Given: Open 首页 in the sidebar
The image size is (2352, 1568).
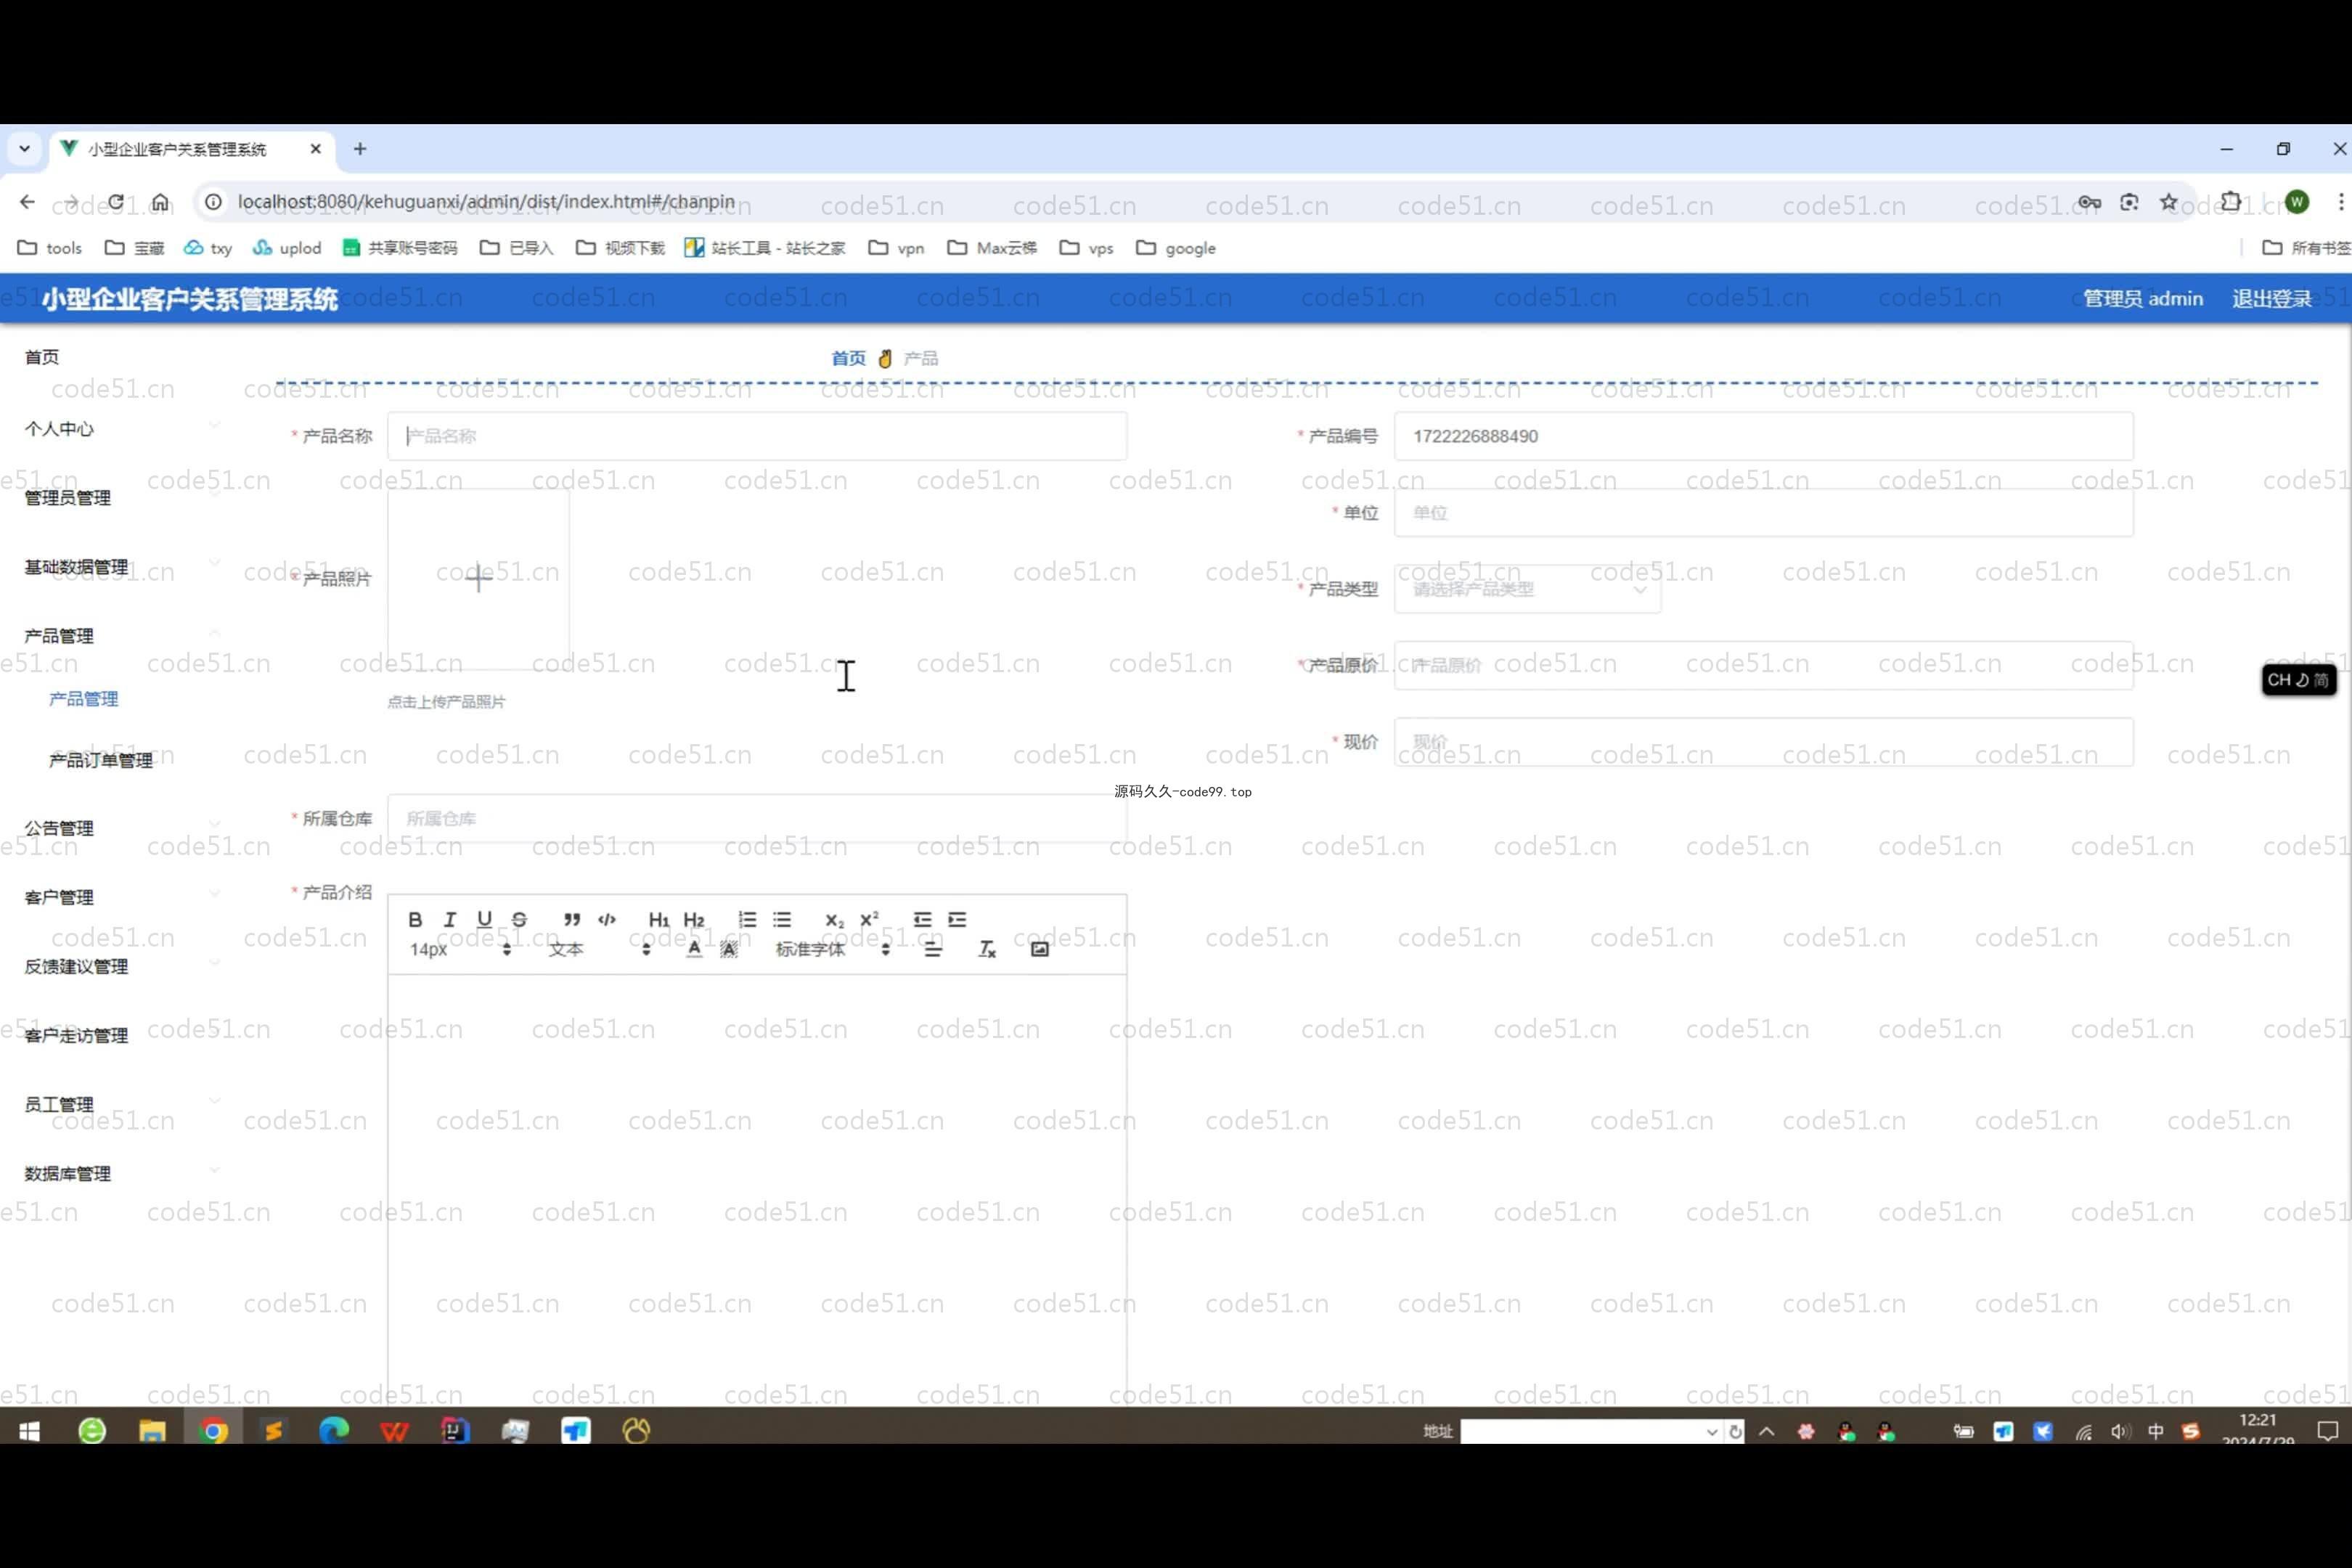Looking at the screenshot, I should (x=42, y=357).
